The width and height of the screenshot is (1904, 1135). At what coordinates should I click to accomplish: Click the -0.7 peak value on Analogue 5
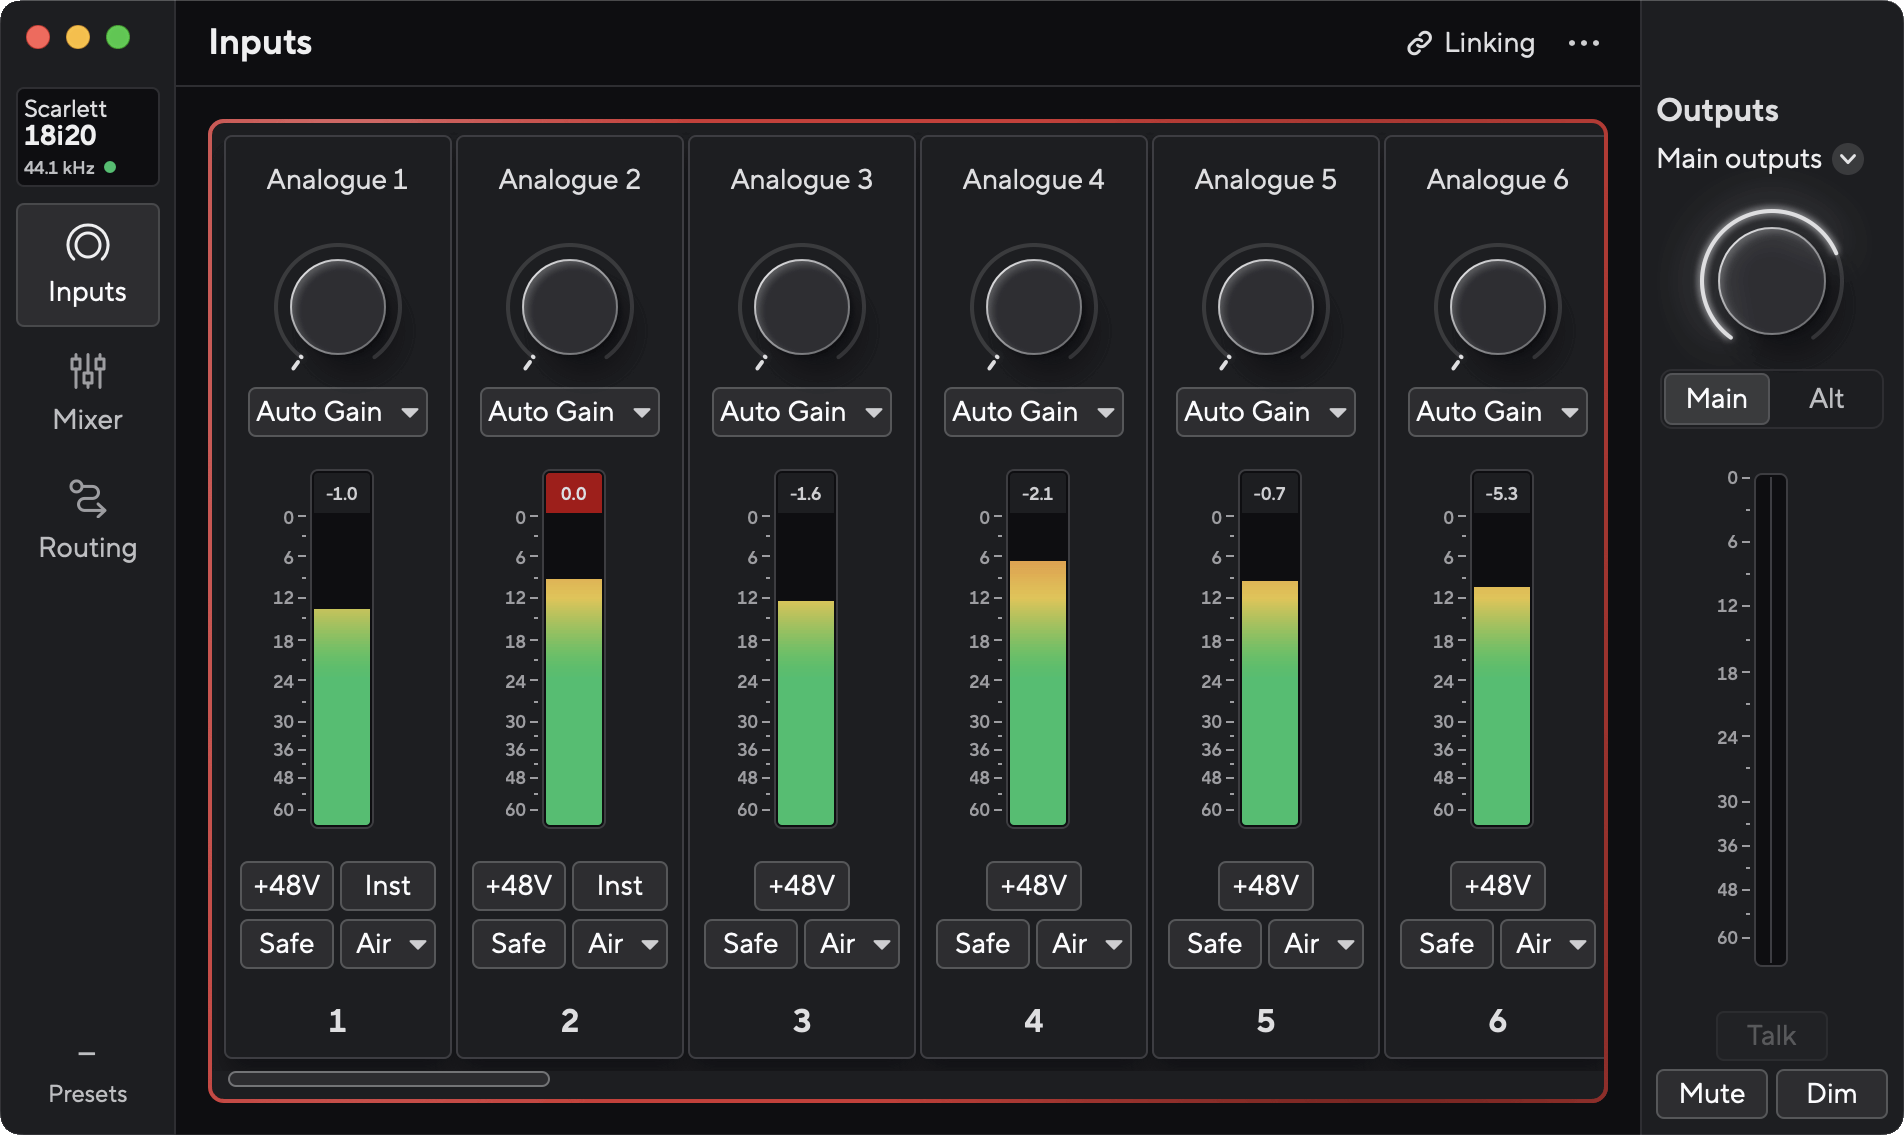pos(1270,494)
